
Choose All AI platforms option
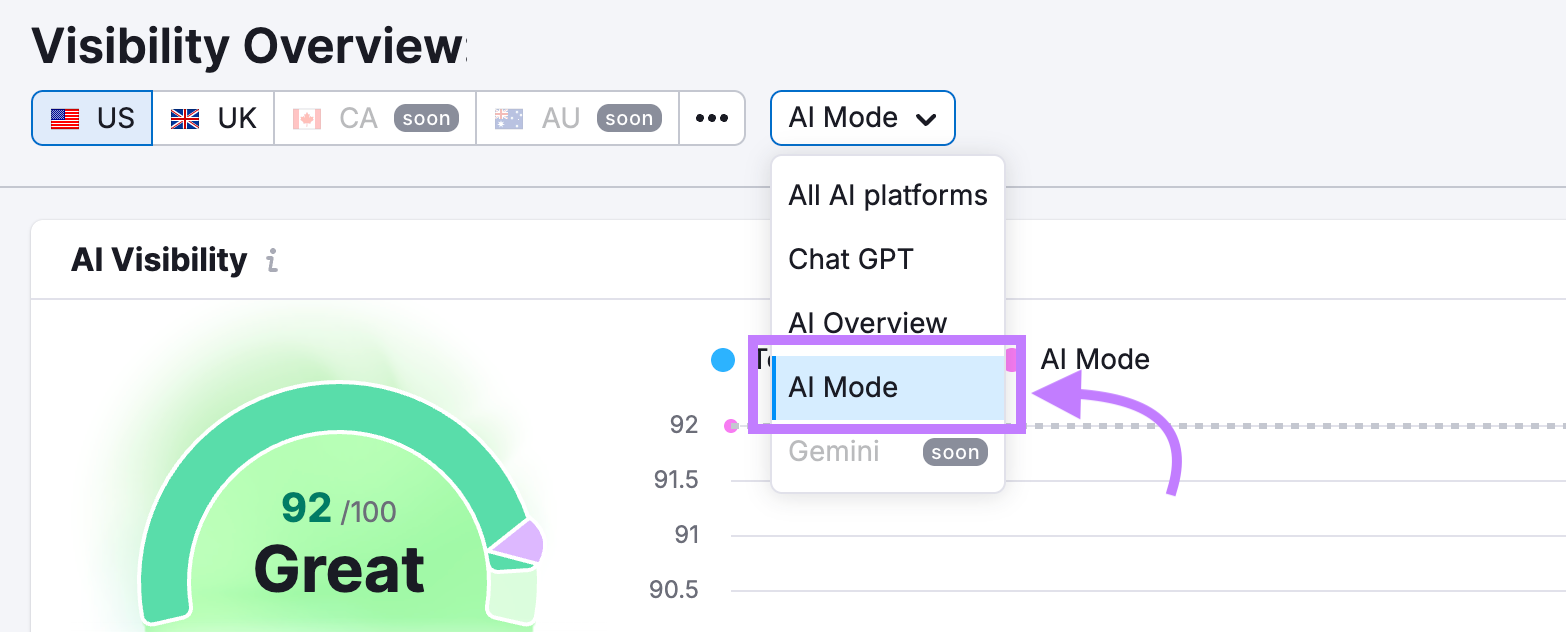click(x=887, y=195)
